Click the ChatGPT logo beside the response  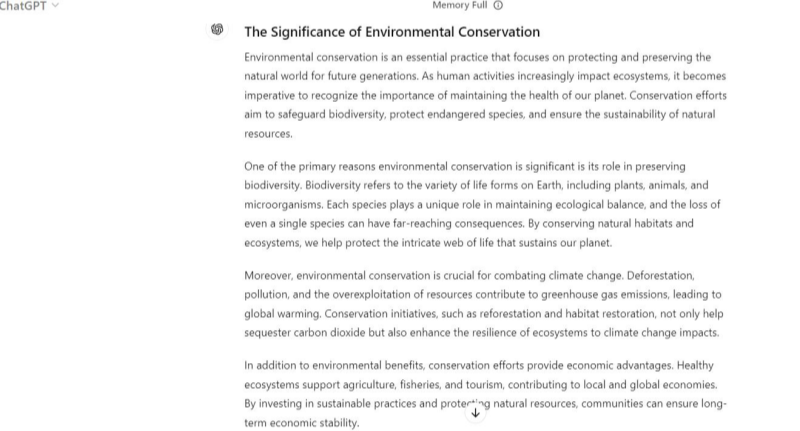point(217,30)
